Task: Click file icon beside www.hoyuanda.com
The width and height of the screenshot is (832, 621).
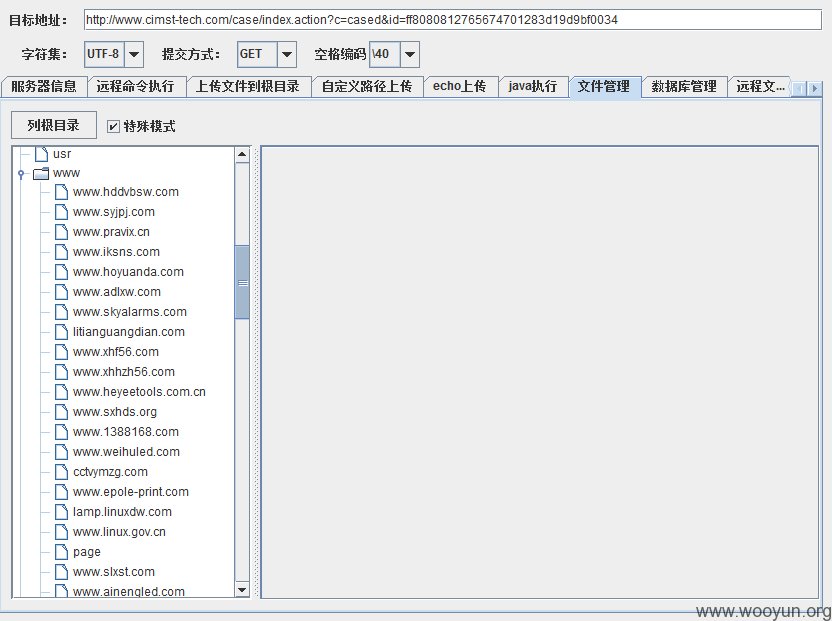Action: click(62, 272)
